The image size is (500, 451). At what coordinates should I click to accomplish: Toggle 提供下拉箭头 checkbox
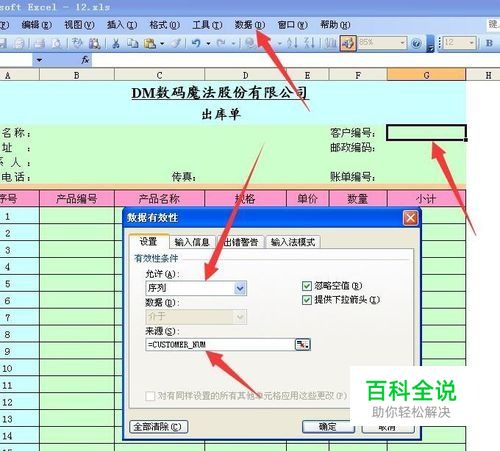306,300
